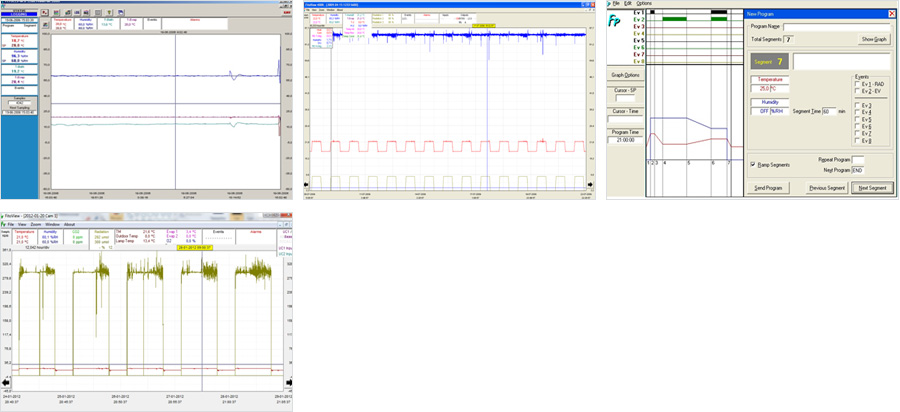900x412 pixels.
Task: Click the Cursor - Time value box
Action: click(625, 119)
